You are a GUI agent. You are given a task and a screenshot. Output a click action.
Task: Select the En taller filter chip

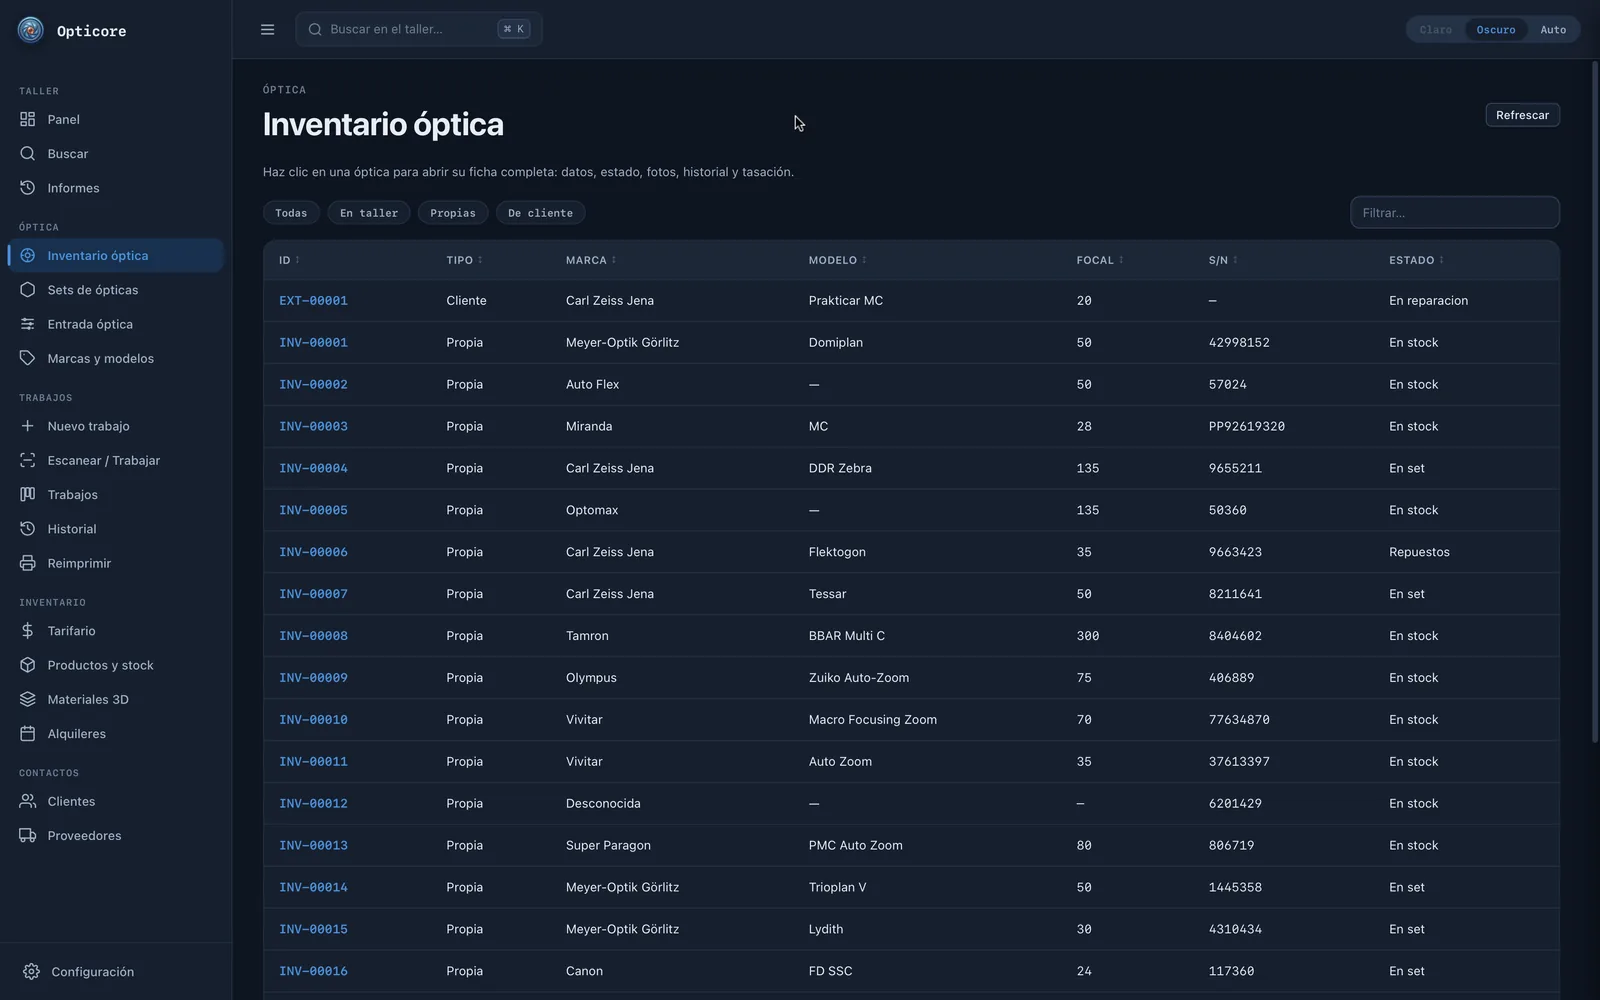click(369, 213)
